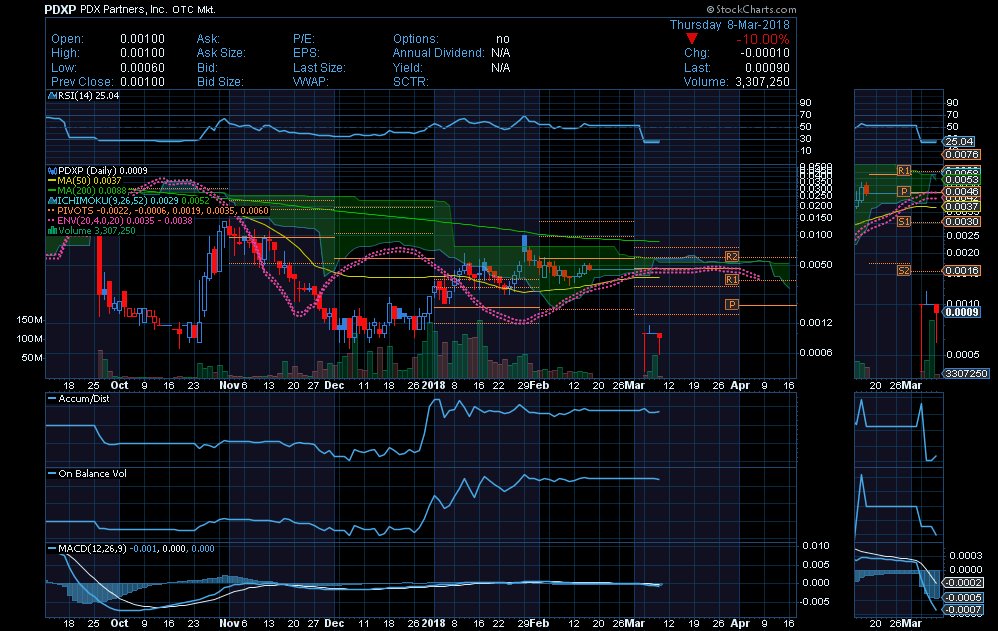Screen dimensions: 998x631
Task: Click the Last price value 0.00090
Action: pos(767,67)
